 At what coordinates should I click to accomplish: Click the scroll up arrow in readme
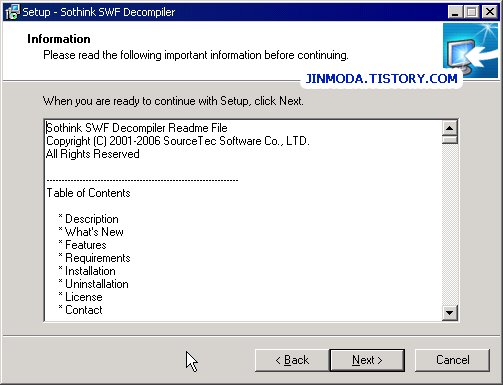450,128
